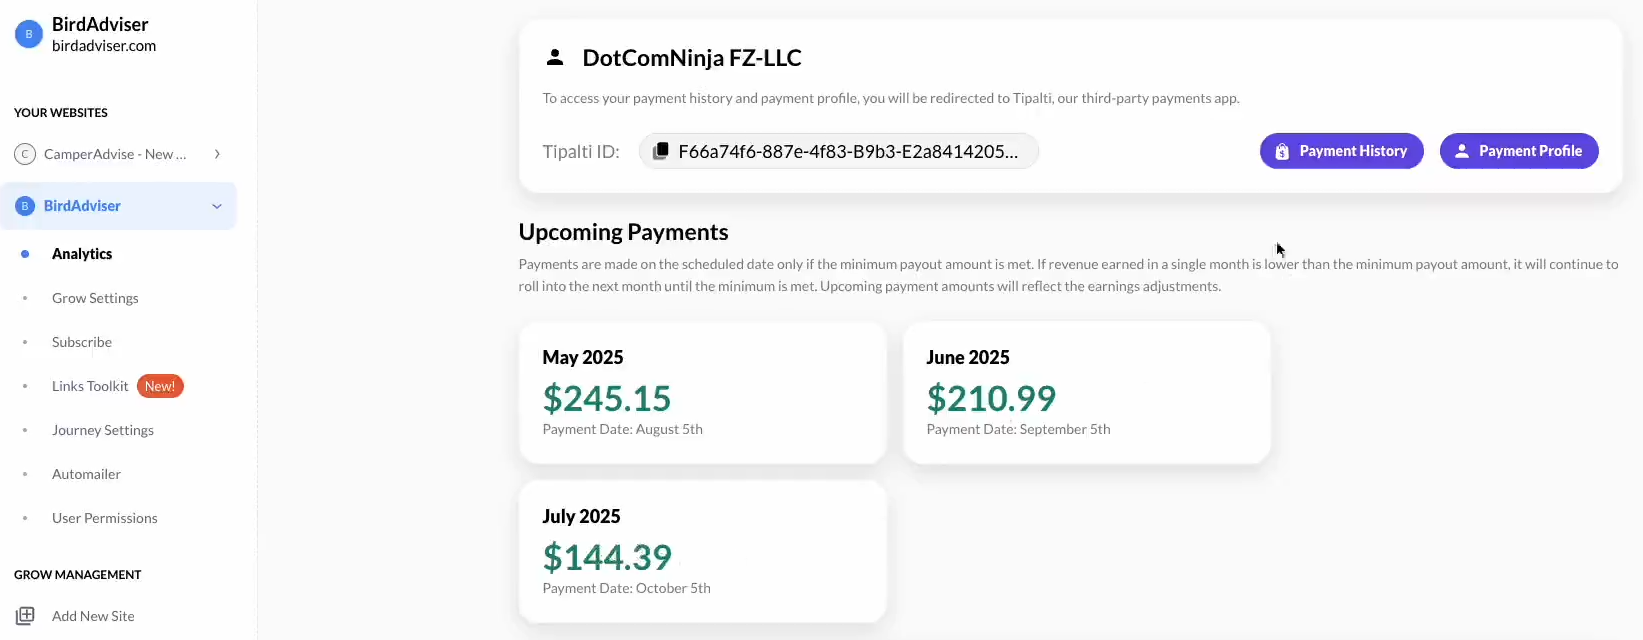Click the Tipalti ID value field
Screen dimensions: 1643x640
[838, 151]
